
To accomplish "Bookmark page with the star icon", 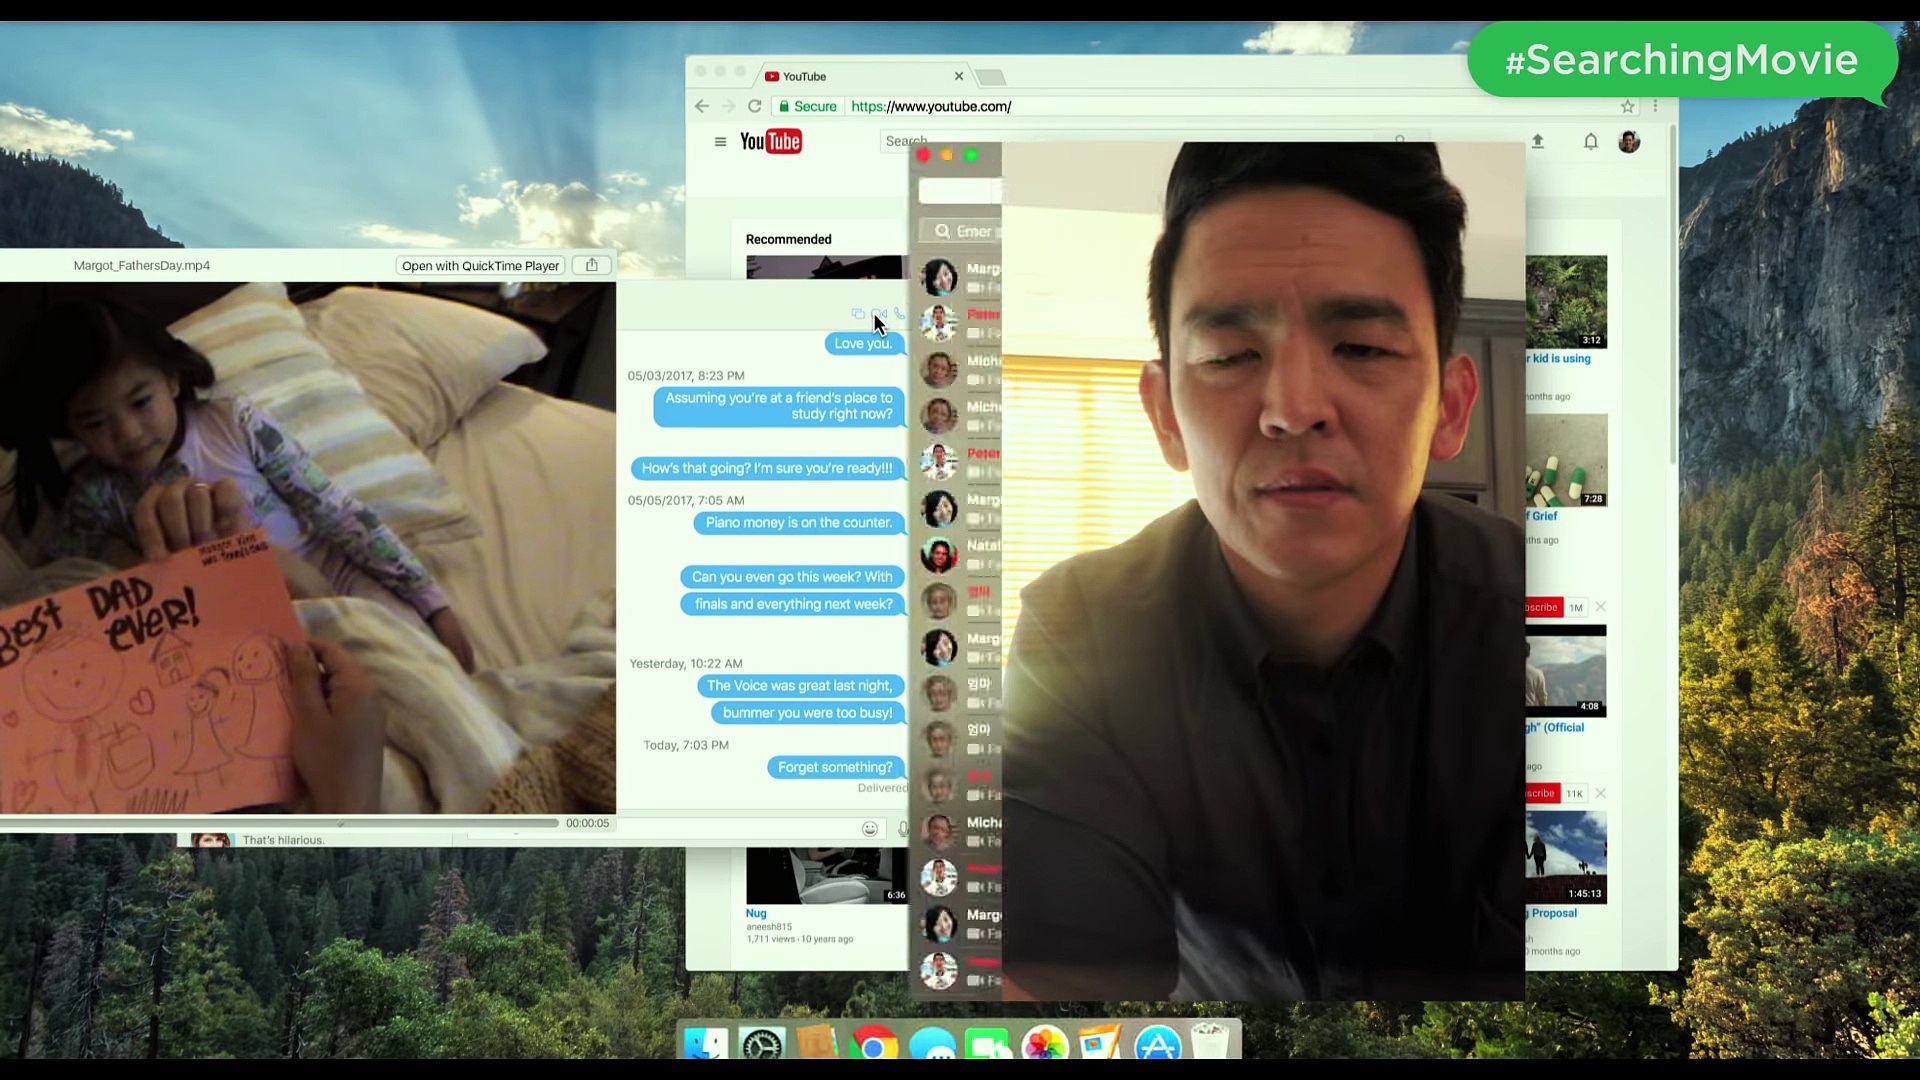I will click(x=1627, y=106).
